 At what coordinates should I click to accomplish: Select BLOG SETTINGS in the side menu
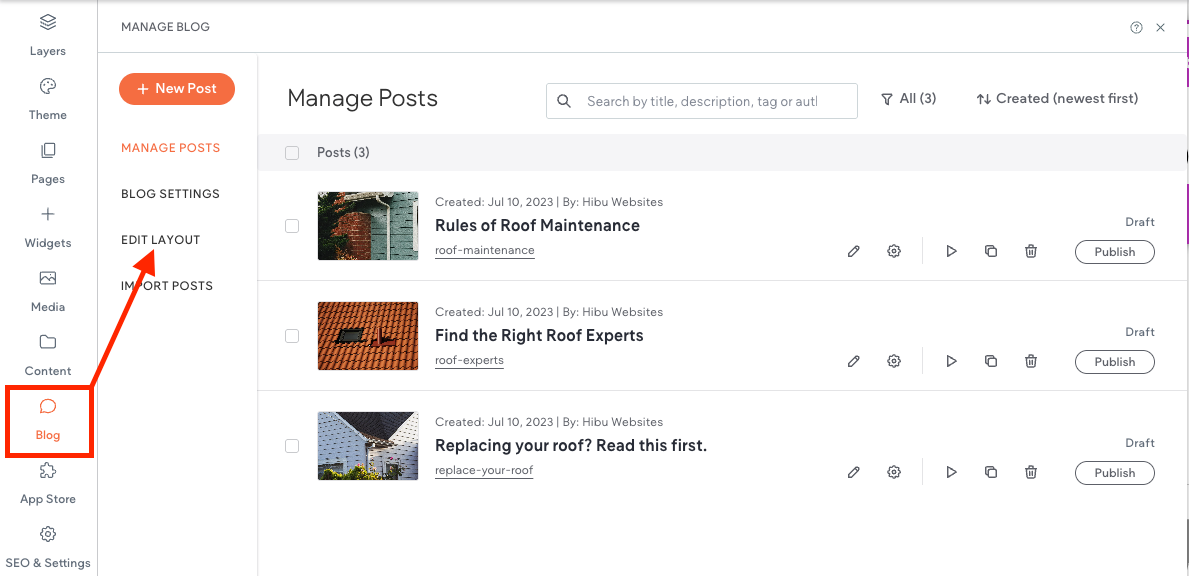[171, 194]
